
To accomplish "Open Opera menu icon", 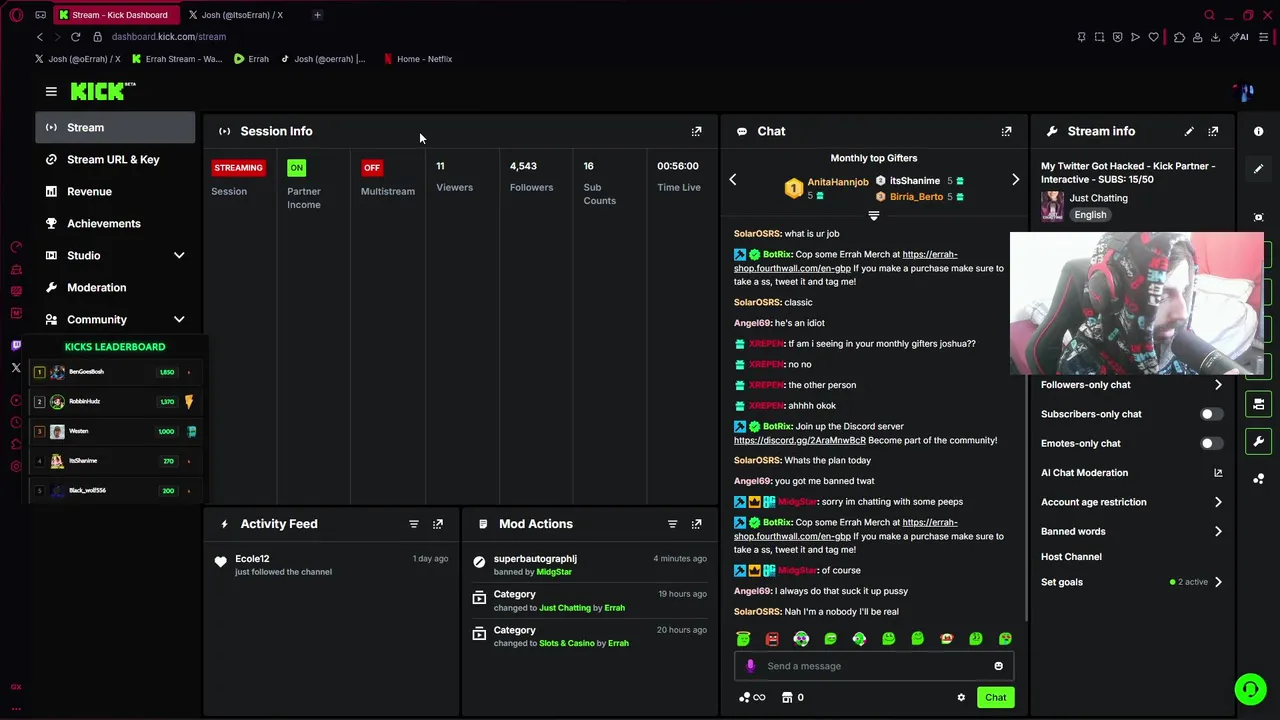I will pos(16,15).
